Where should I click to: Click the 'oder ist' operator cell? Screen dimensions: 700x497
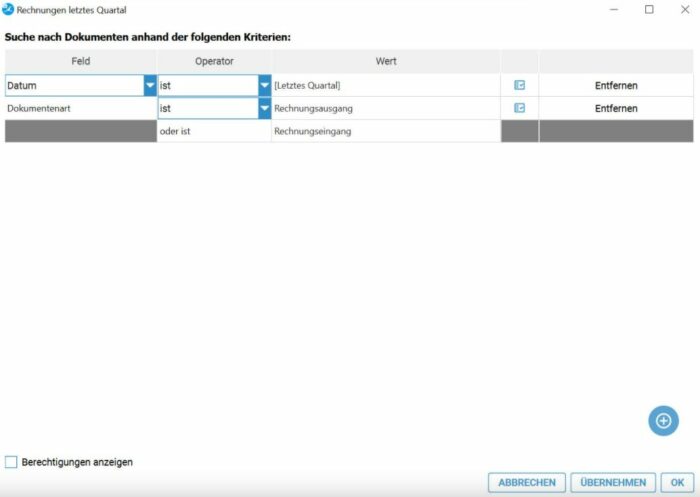(213, 131)
